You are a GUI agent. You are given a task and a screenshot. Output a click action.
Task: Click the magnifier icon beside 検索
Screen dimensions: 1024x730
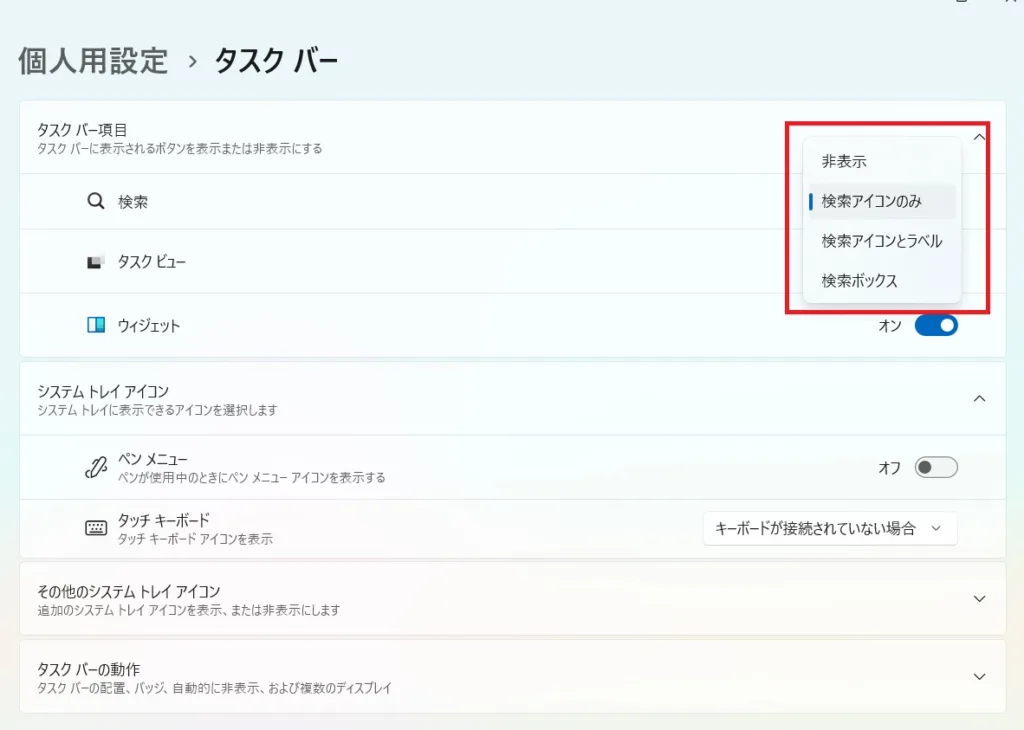pyautogui.click(x=96, y=201)
